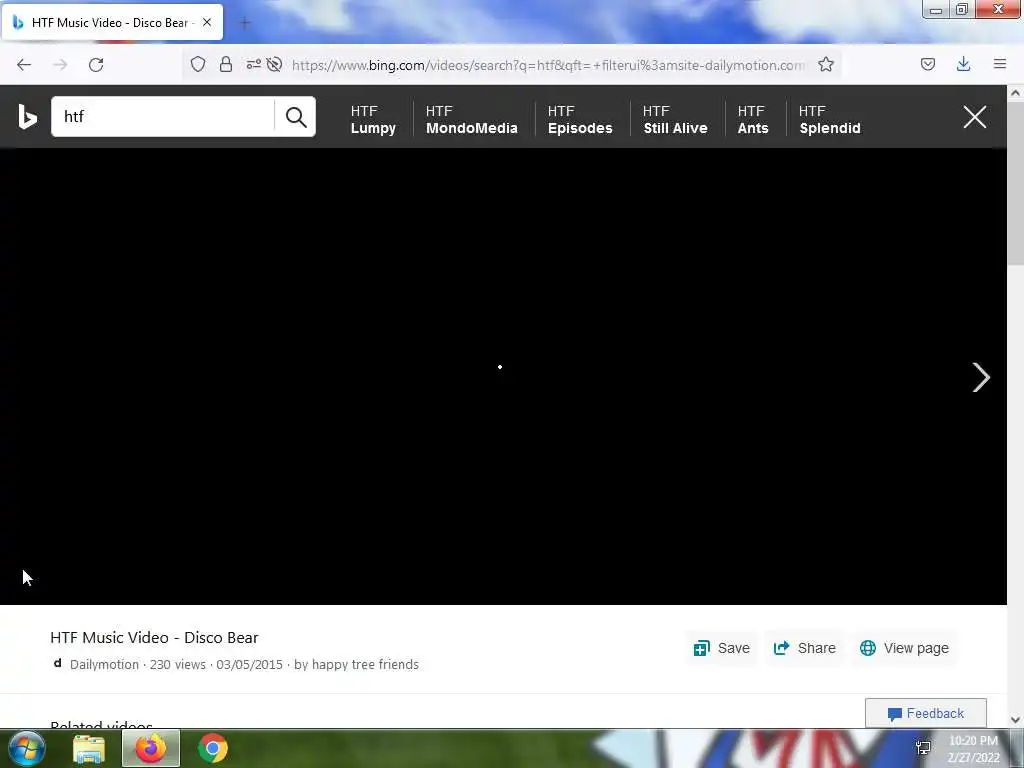Click the '230 views' text
The height and width of the screenshot is (768, 1024).
pyautogui.click(x=178, y=664)
